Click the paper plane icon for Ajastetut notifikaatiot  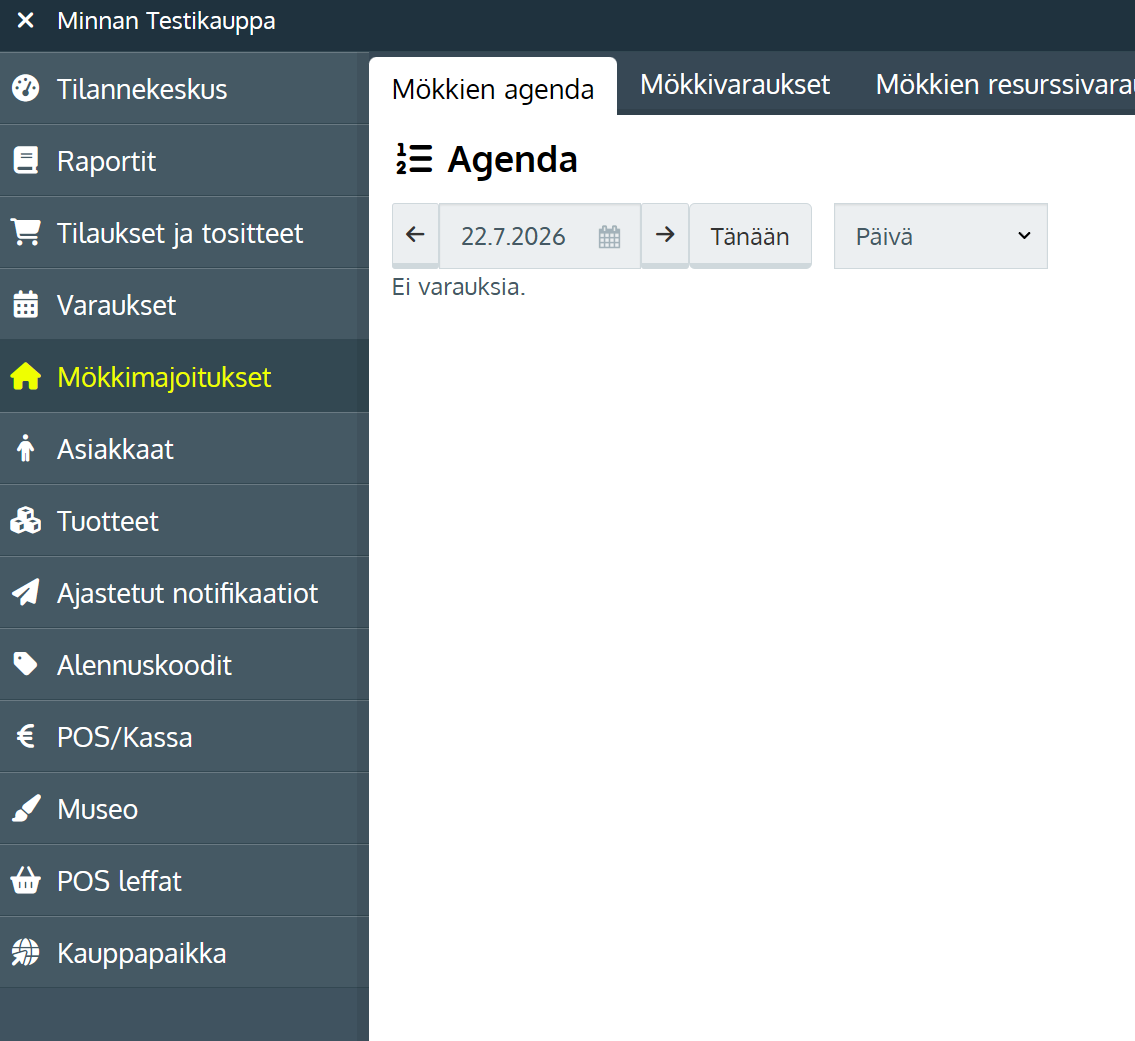tap(25, 592)
